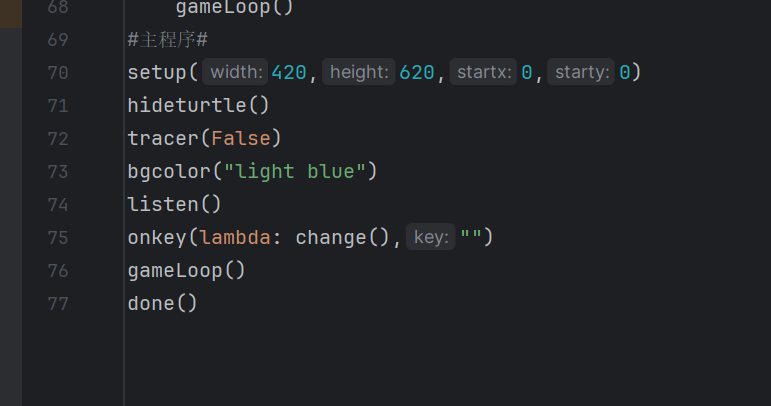This screenshot has height=406, width=771.
Task: Click the 'width:' inlay hint
Action: point(236,72)
